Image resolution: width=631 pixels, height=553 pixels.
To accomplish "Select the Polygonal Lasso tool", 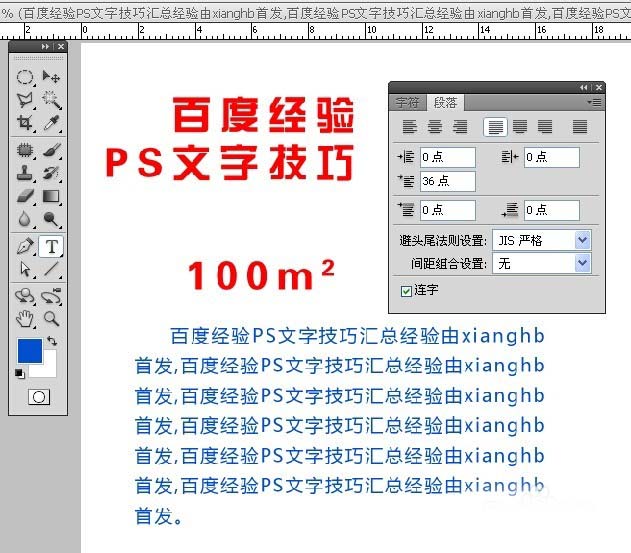I will 25,99.
